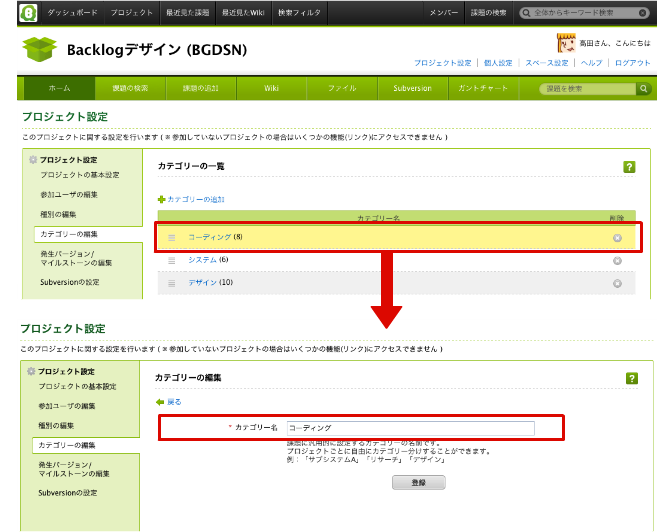
Task: Open the ダッシュボード menu item
Action: tap(72, 13)
